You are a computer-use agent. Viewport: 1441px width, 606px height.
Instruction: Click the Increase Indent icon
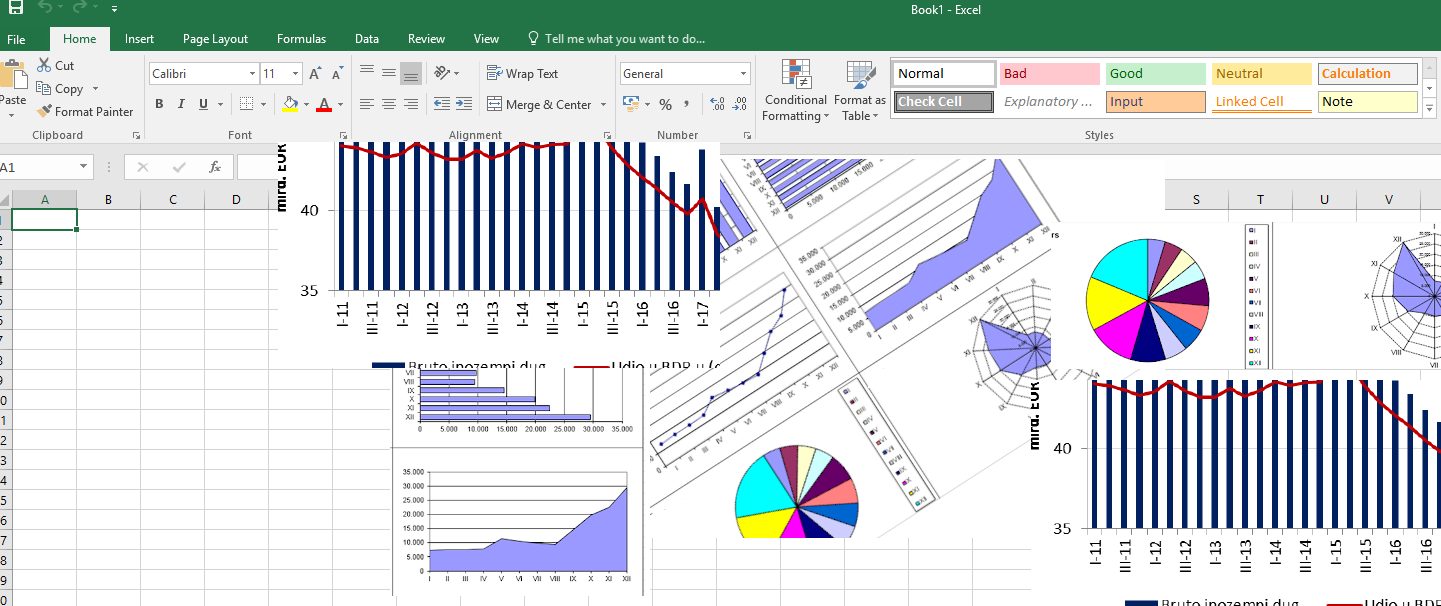coord(463,104)
